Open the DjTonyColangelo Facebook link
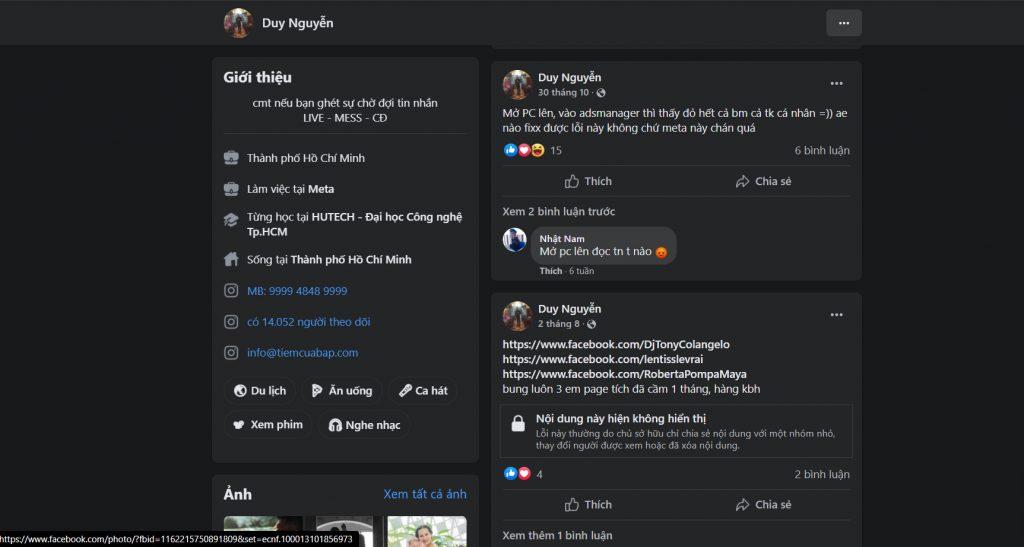 [x=616, y=344]
